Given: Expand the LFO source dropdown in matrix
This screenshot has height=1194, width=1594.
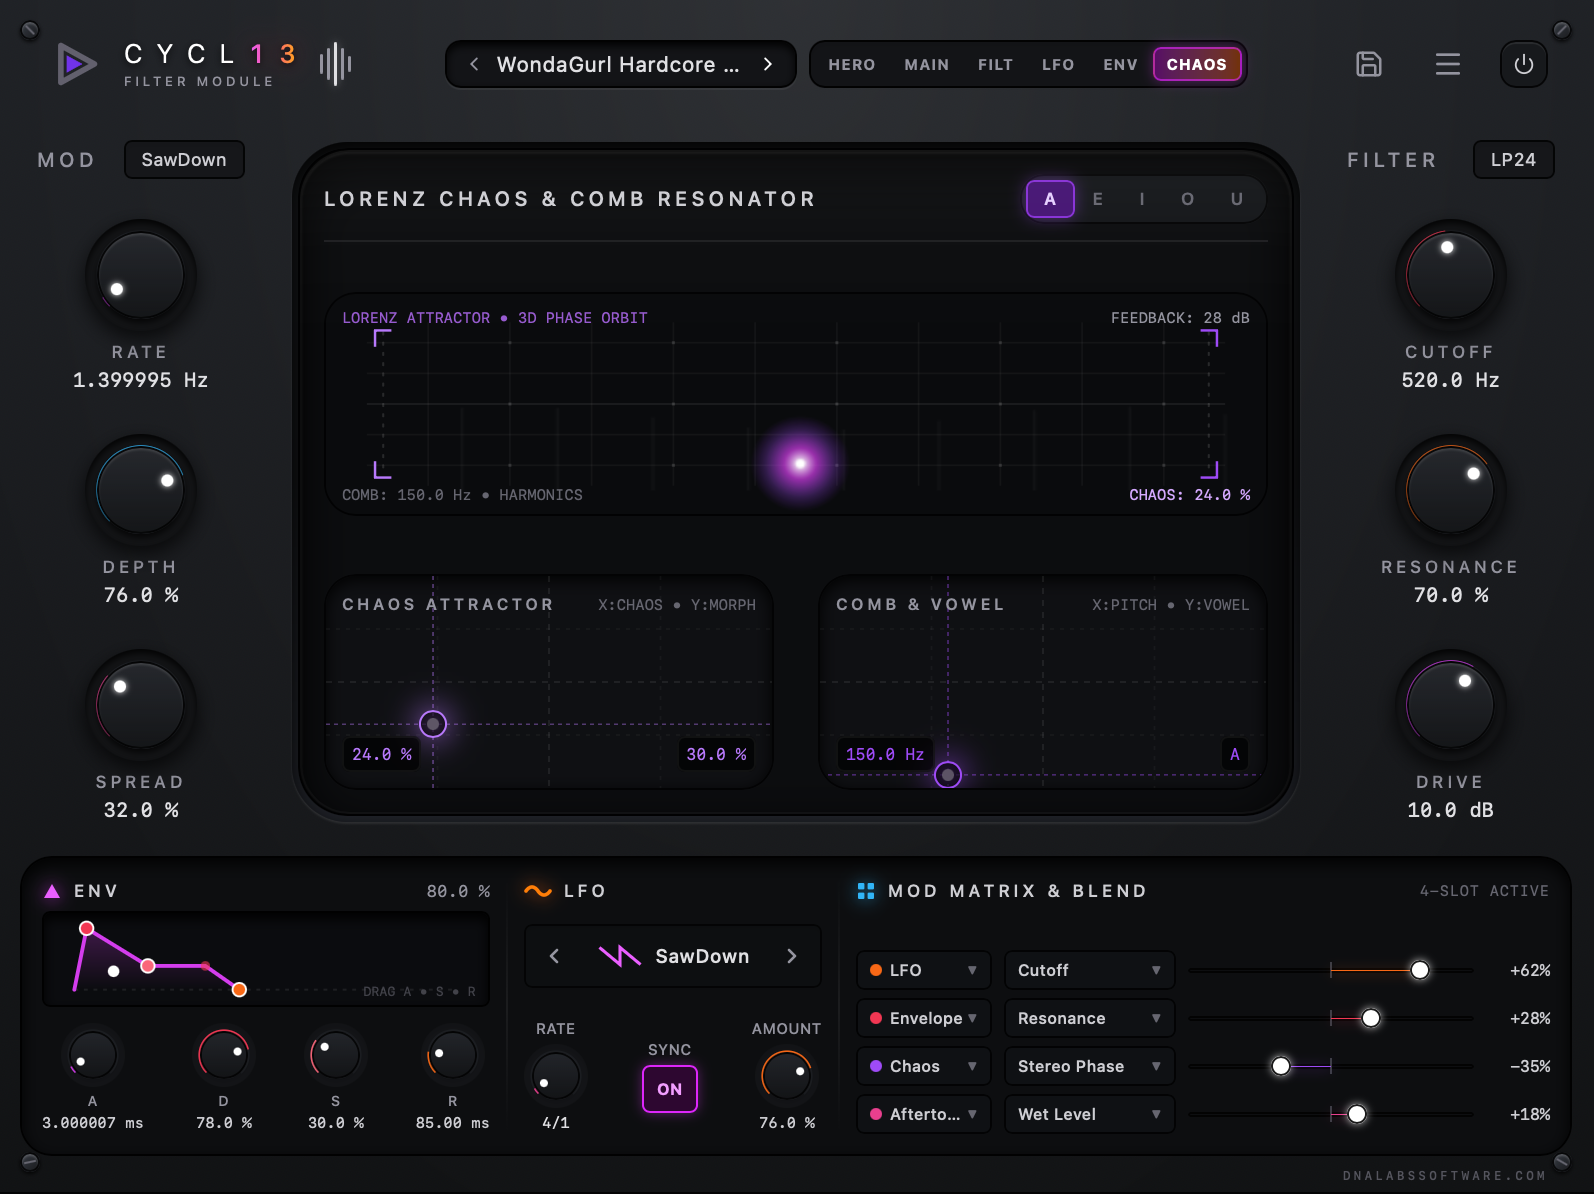Looking at the screenshot, I should point(923,970).
